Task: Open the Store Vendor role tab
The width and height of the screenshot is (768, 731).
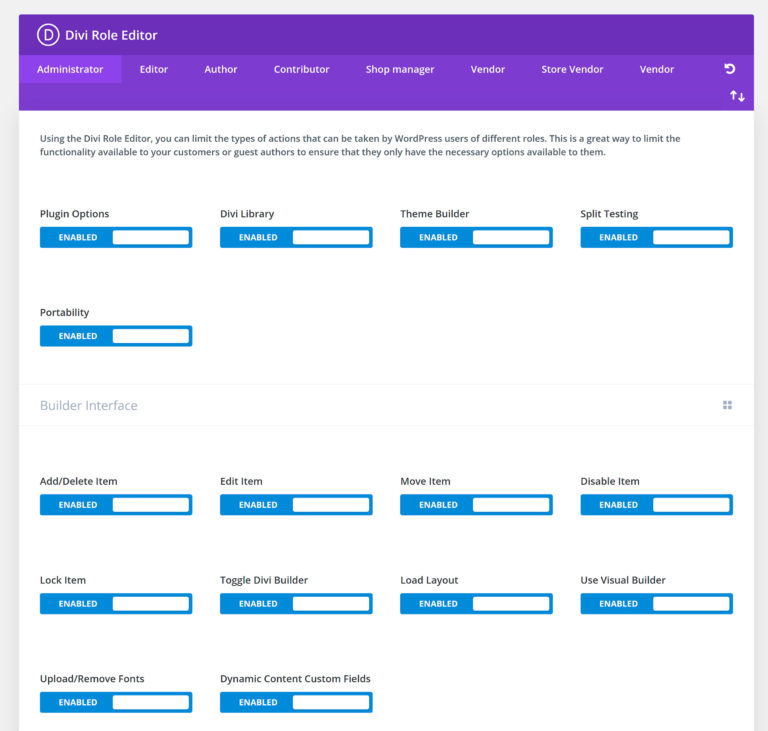Action: click(x=572, y=69)
